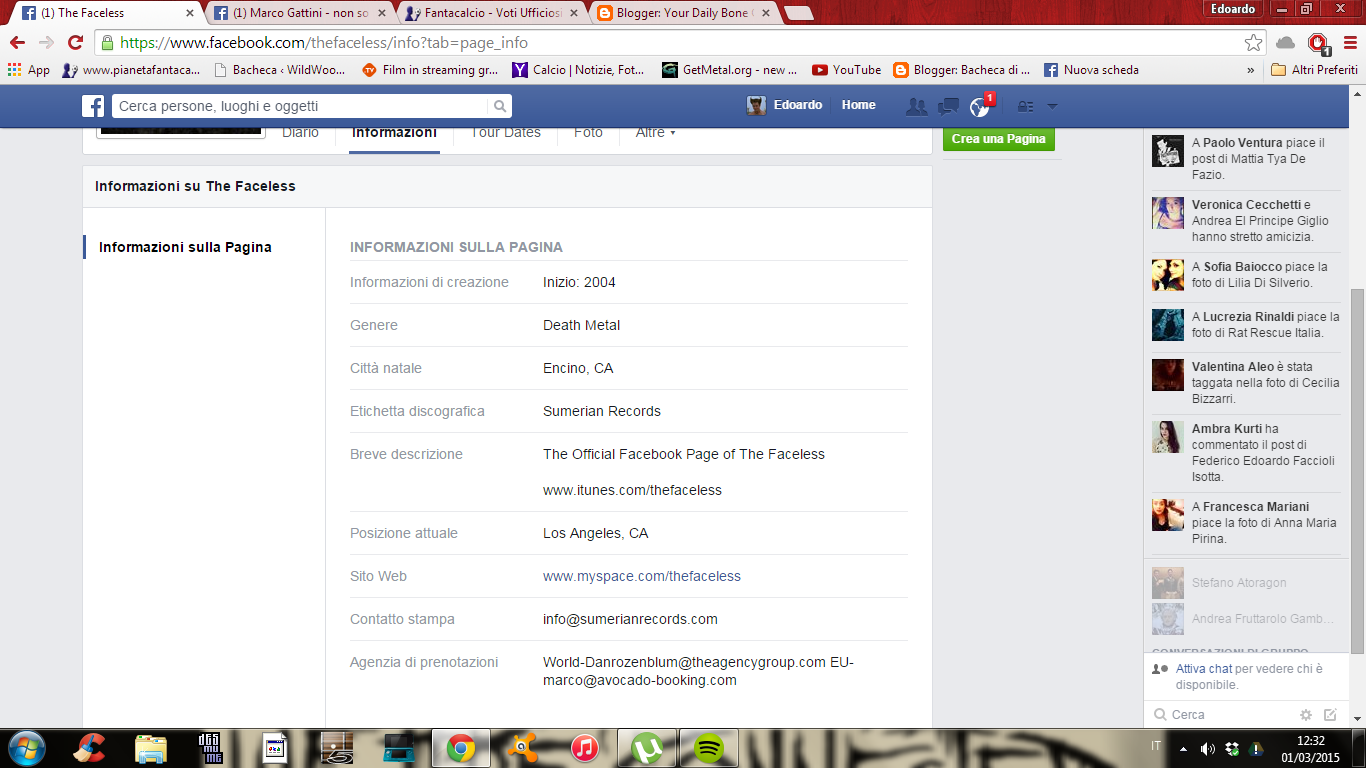Viewport: 1366px width, 768px height.
Task: Click the Crea una Pagina button
Action: coord(998,139)
